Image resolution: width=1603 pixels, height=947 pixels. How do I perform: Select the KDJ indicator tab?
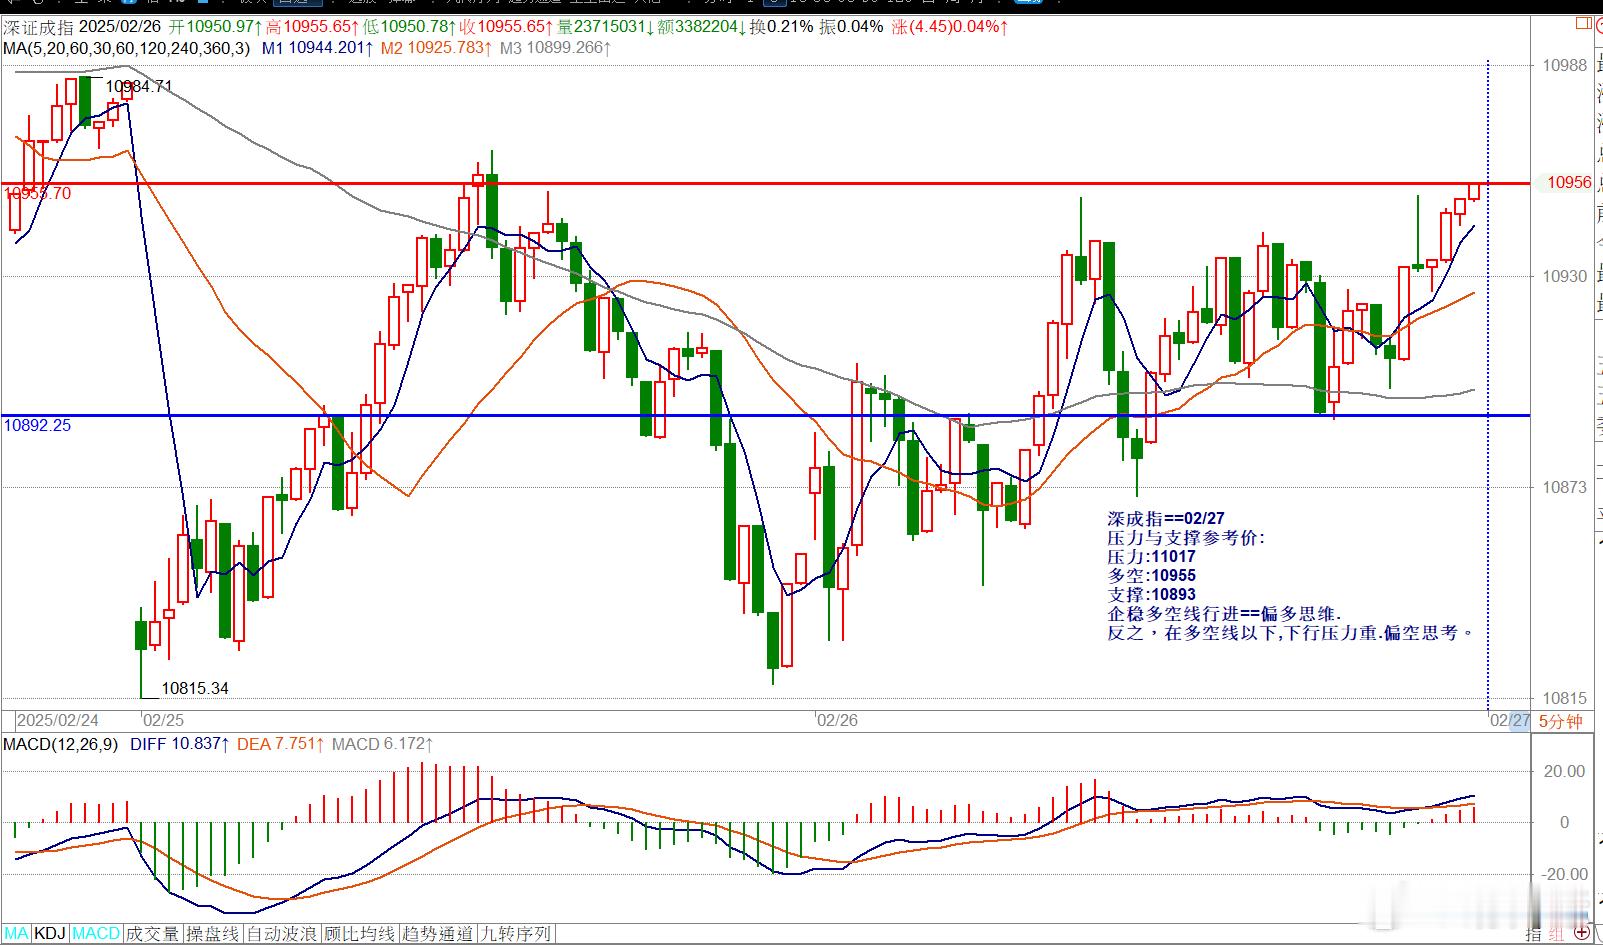tap(50, 934)
